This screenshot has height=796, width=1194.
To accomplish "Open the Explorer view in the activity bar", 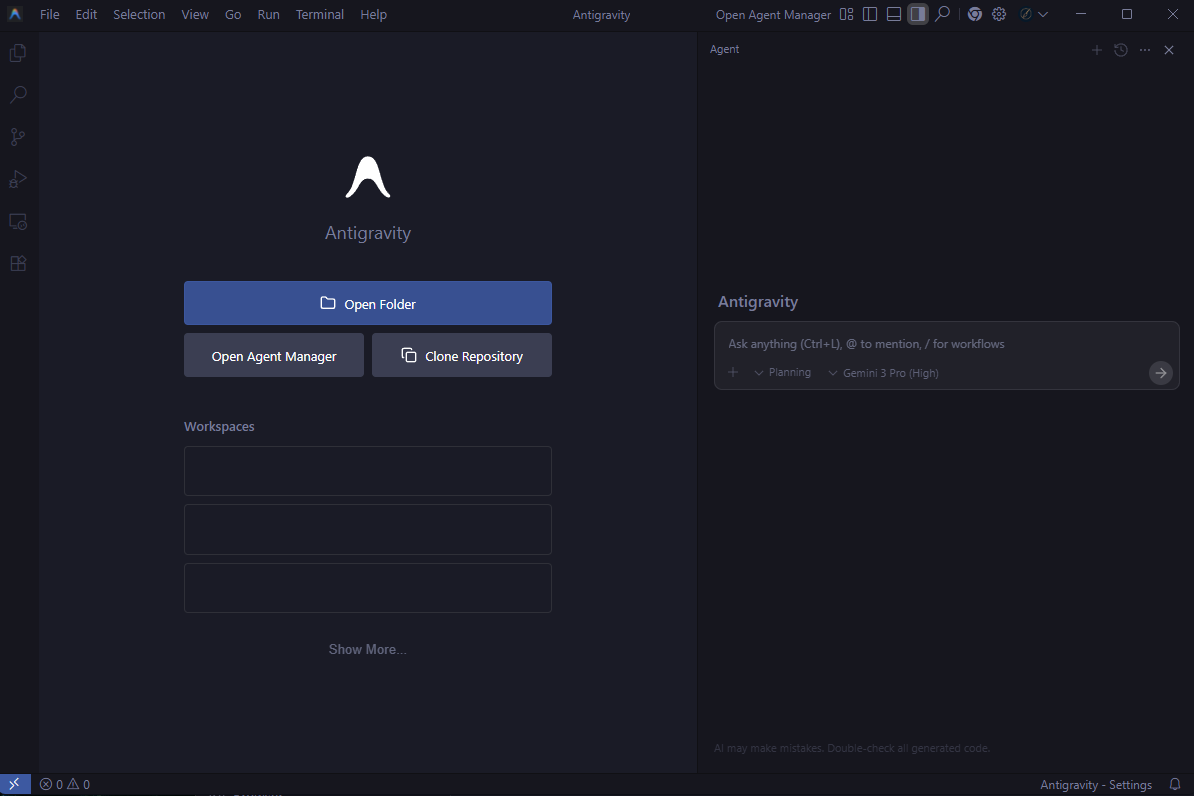I will coord(18,53).
